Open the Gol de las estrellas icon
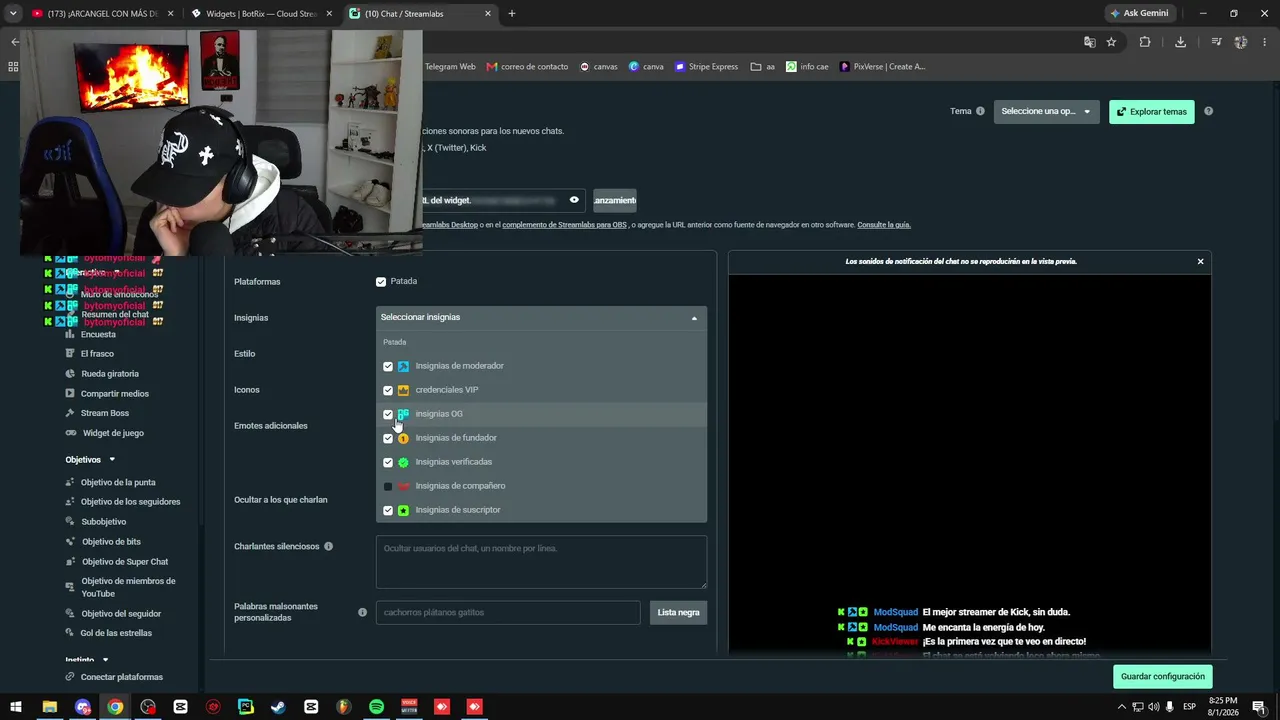 point(70,633)
